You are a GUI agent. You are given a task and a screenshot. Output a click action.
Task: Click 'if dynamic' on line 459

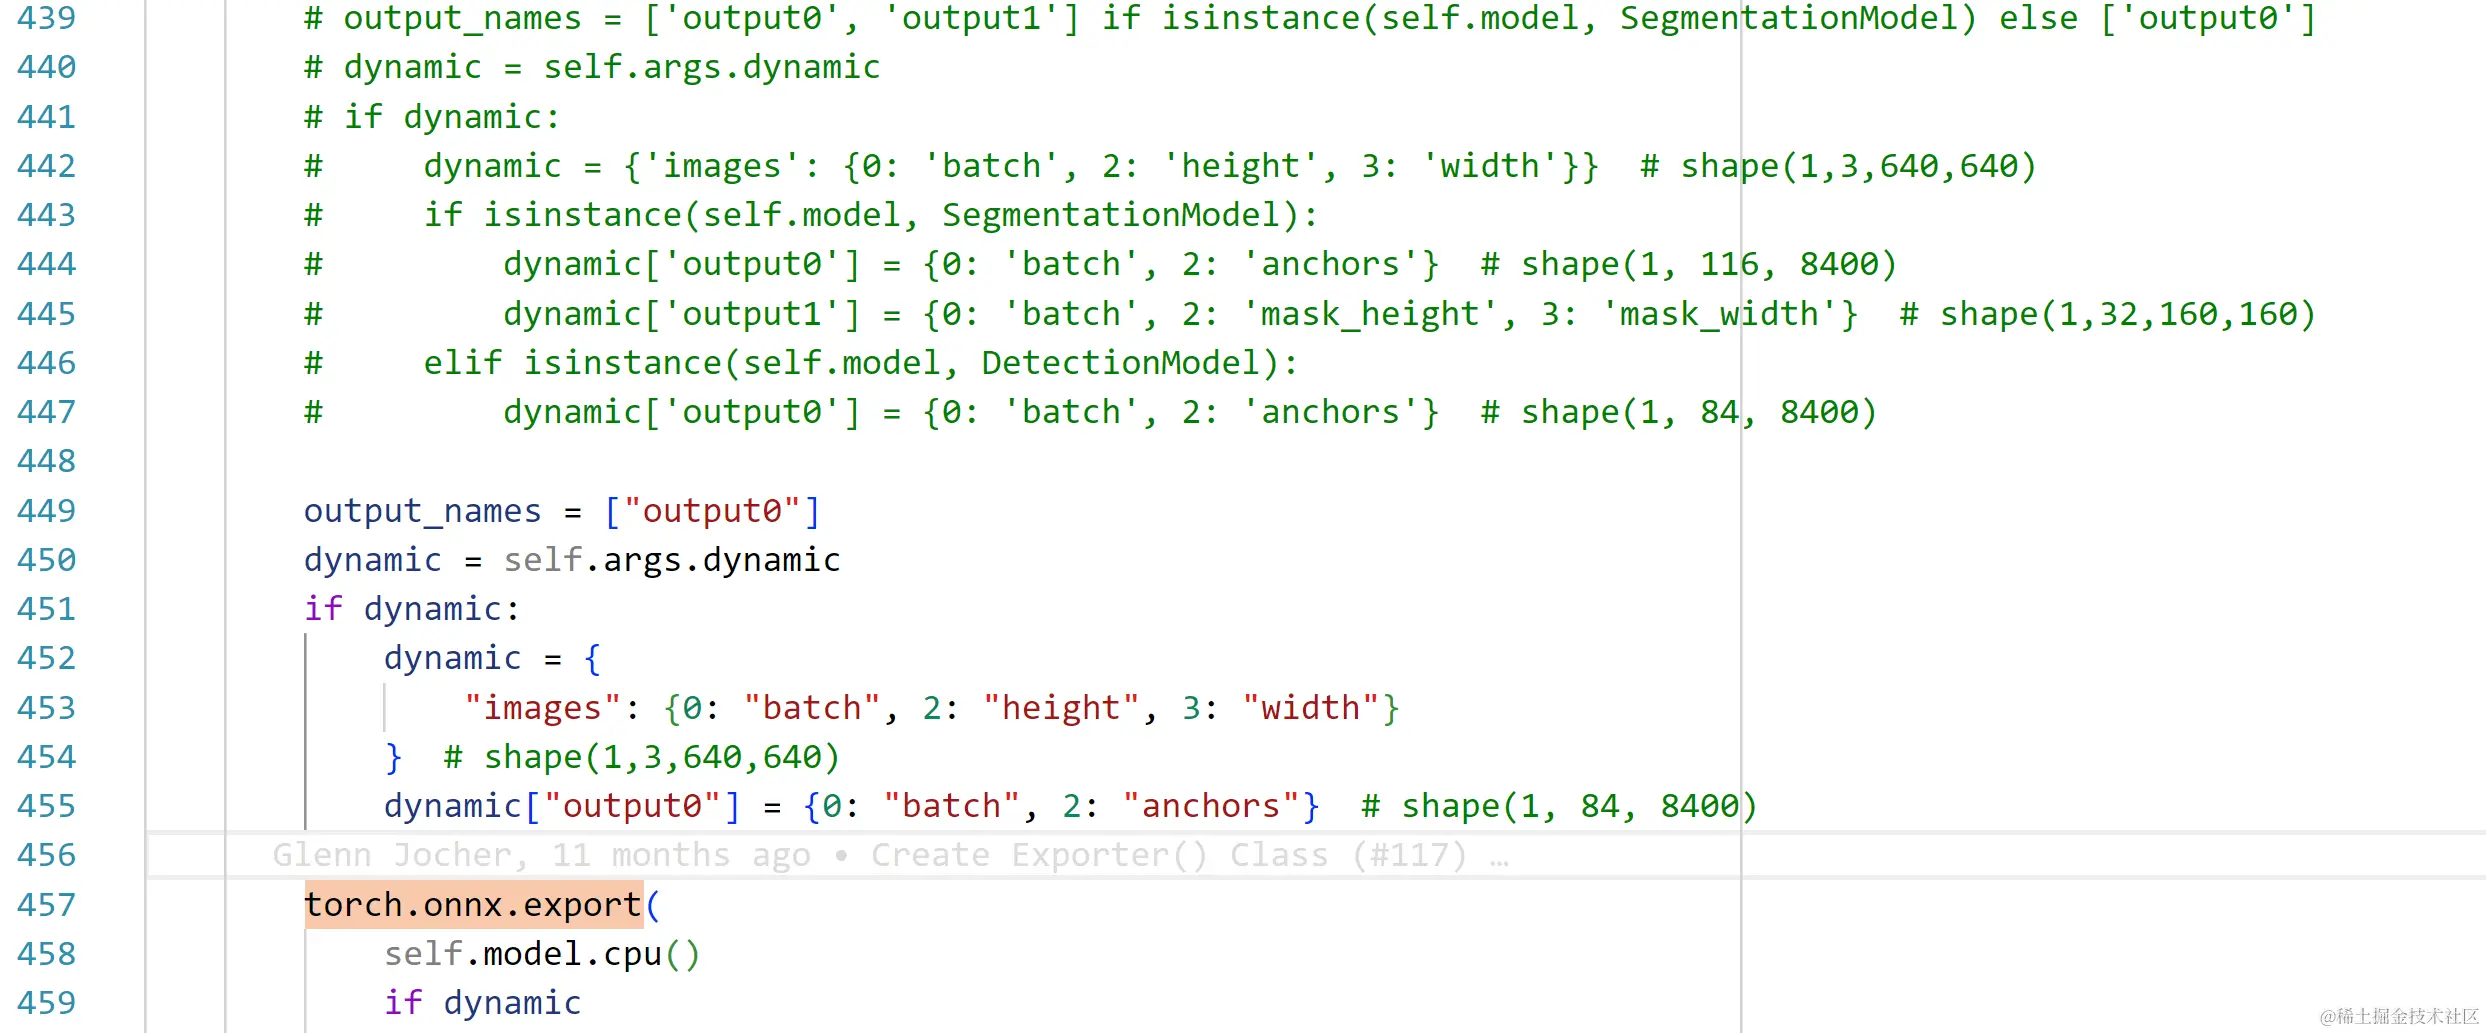point(482,1003)
